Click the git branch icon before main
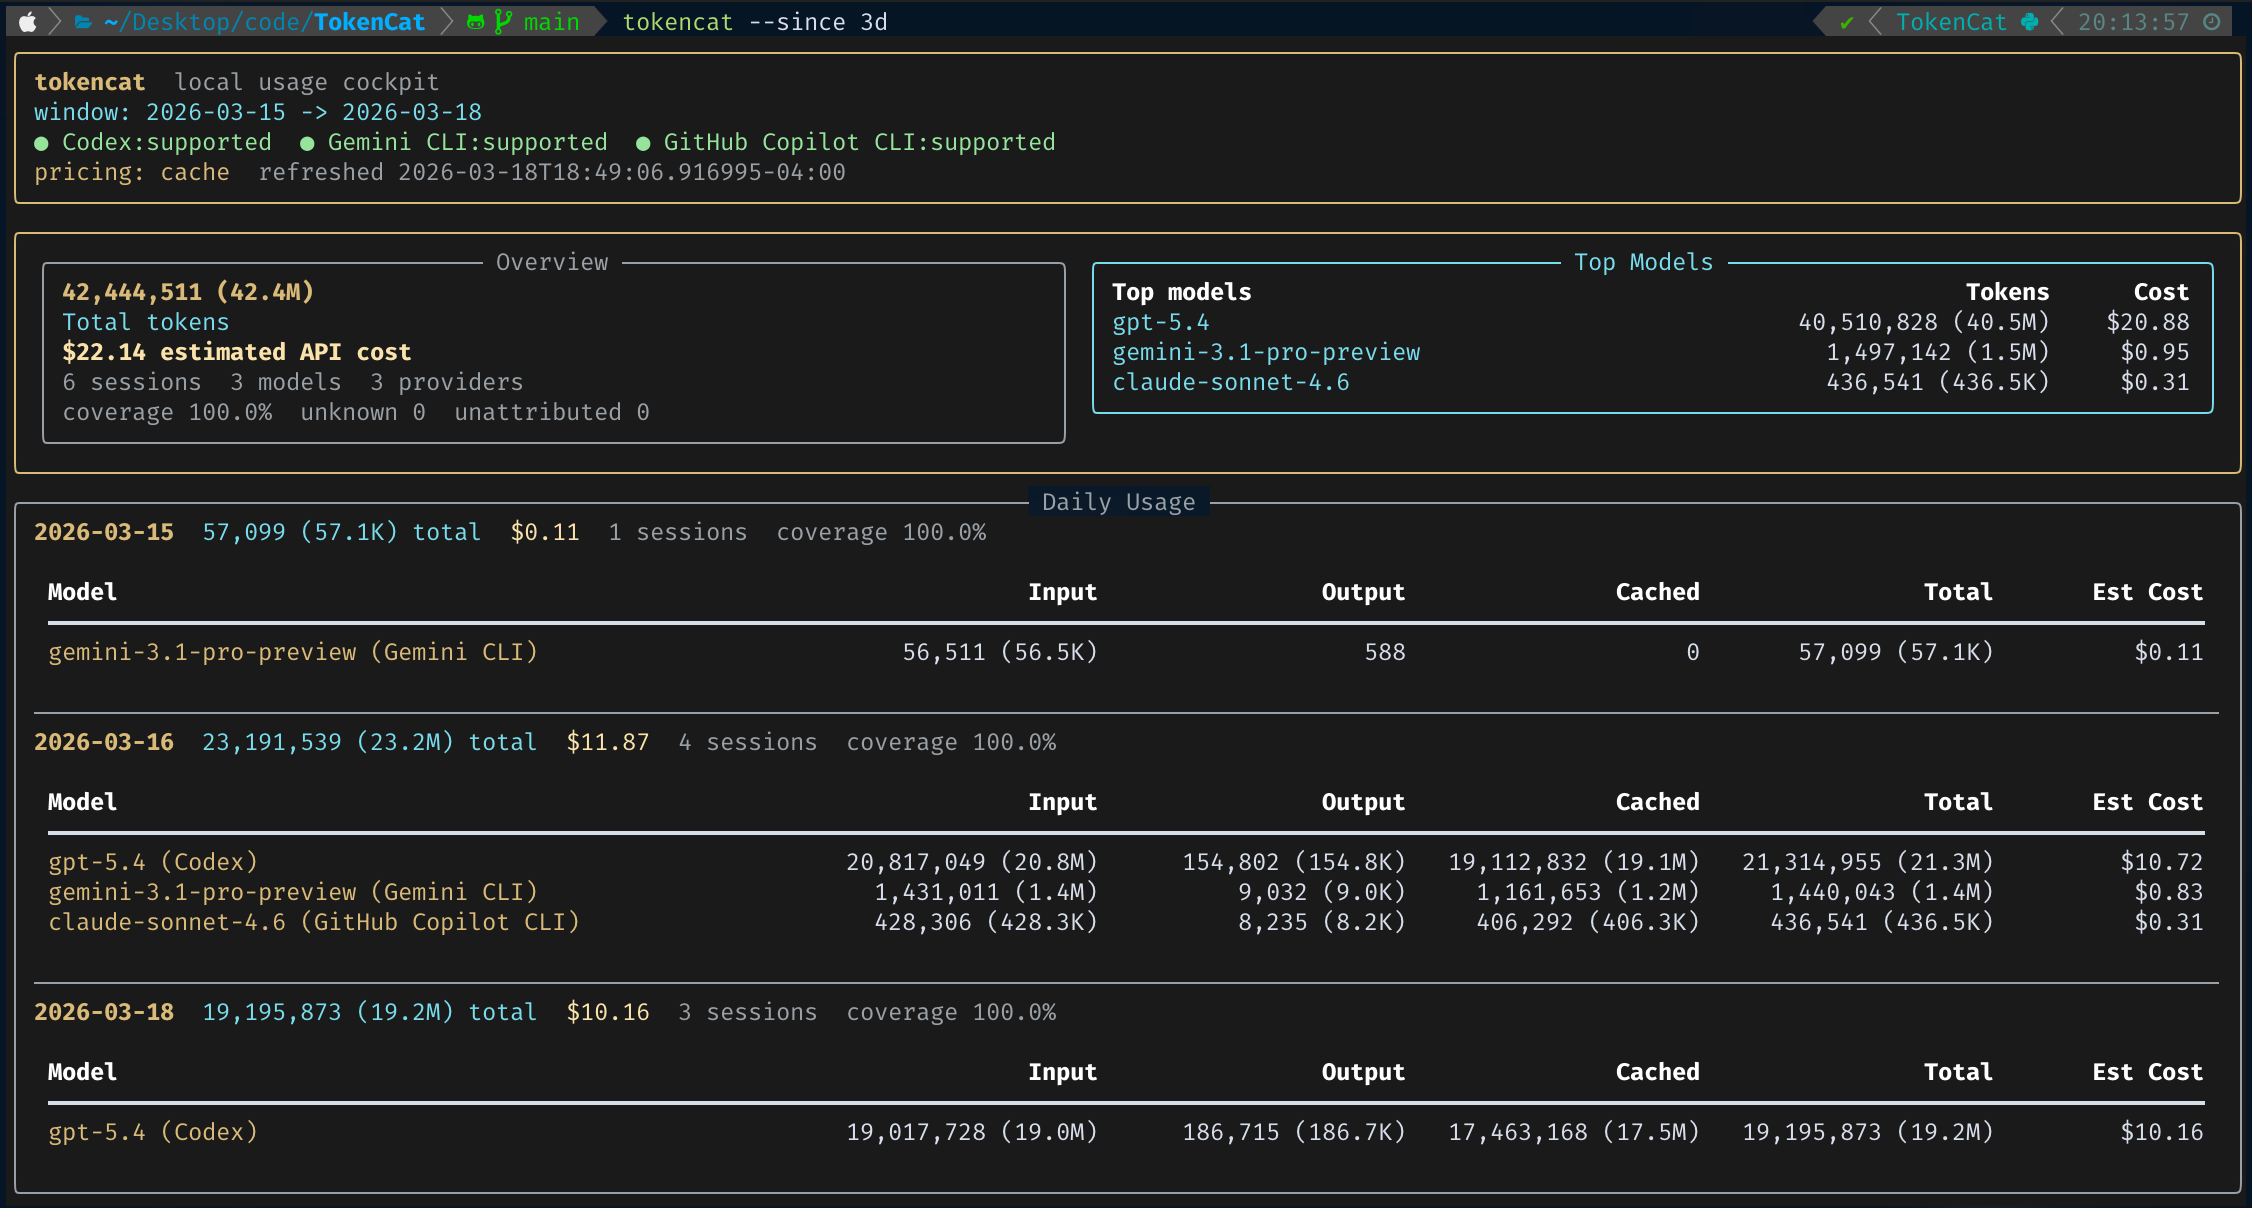The width and height of the screenshot is (2252, 1208). pos(503,22)
